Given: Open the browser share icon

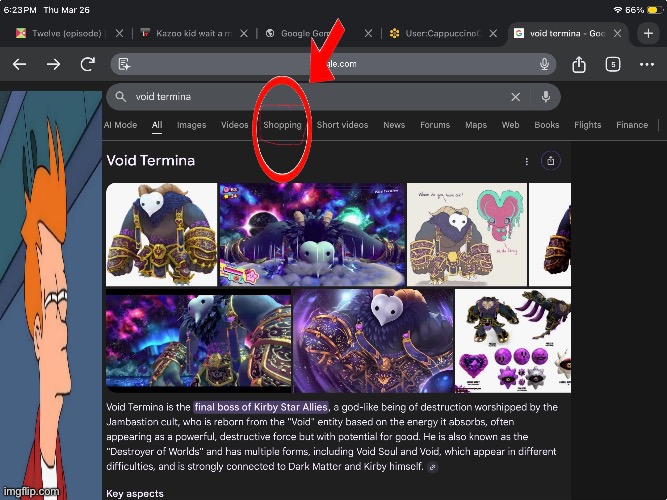Looking at the screenshot, I should click(579, 64).
